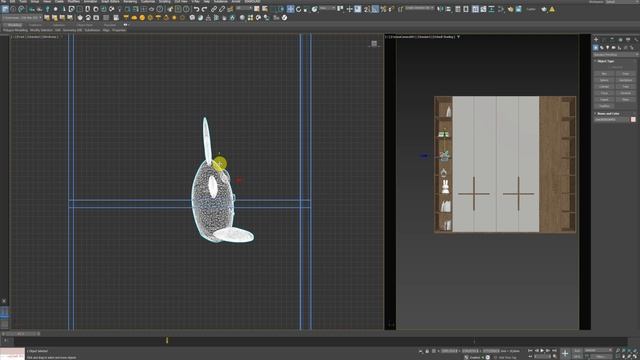Collapse the Object Type rollout
The width and height of the screenshot is (640, 360).
[606, 61]
